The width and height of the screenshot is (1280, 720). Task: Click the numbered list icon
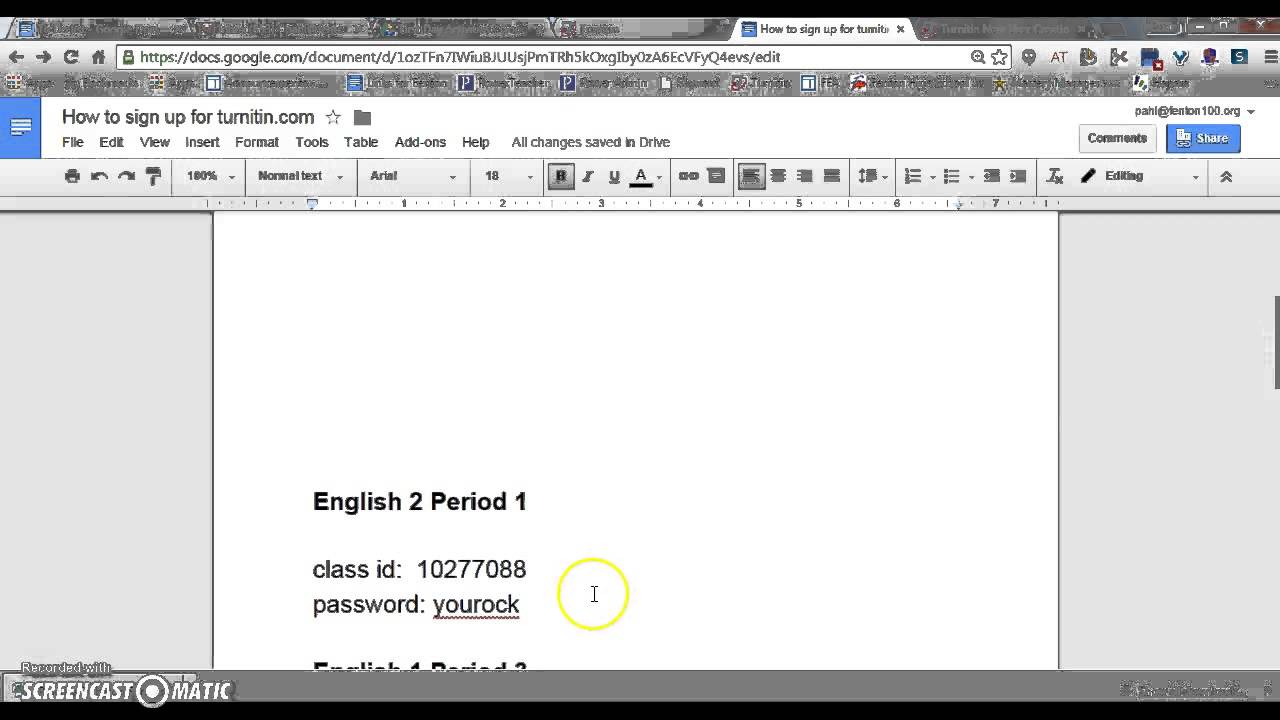click(x=912, y=176)
